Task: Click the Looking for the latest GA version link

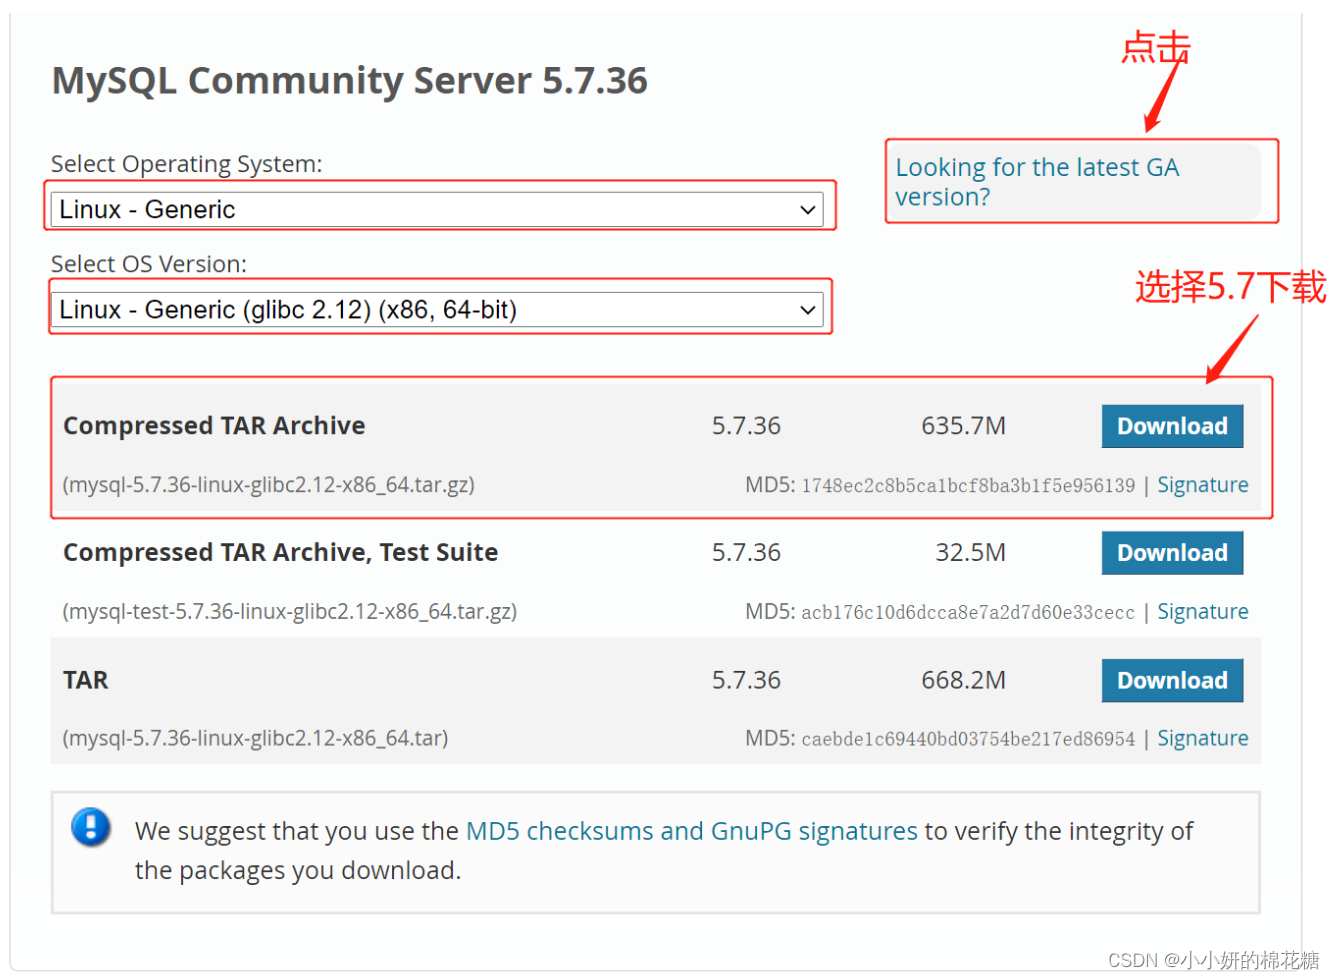Action: 1037,182
